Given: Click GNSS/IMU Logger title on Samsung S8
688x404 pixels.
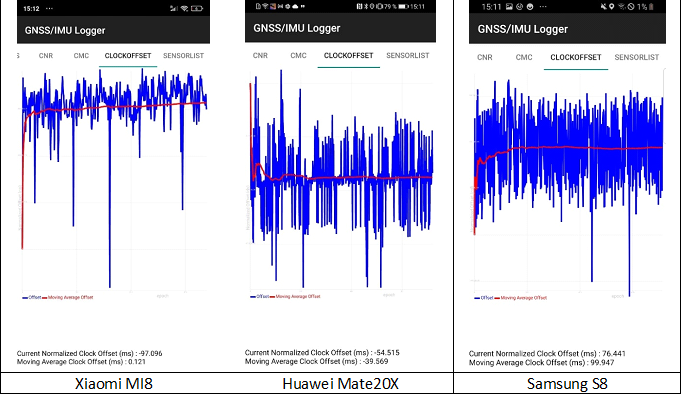Looking at the screenshot, I should tap(523, 29).
